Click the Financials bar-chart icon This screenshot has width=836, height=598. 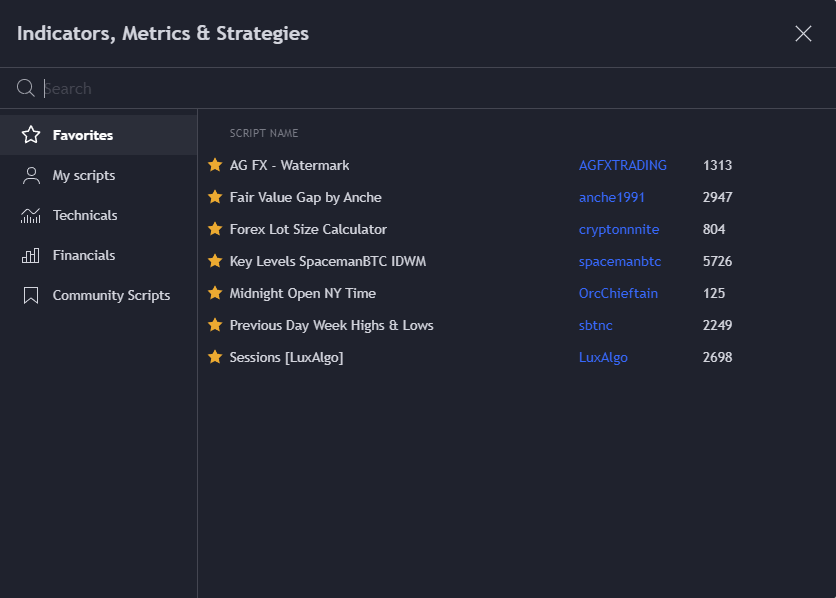click(30, 255)
